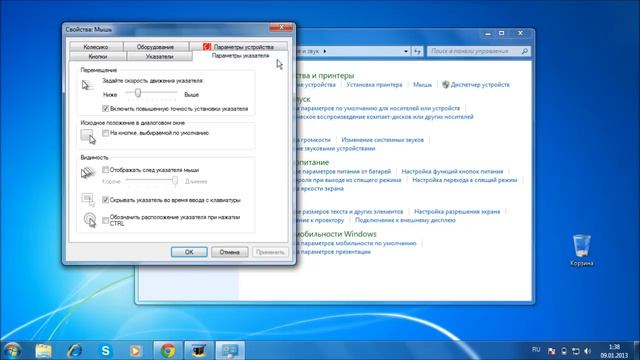Refresh the Control Panel address bar

tap(417, 51)
